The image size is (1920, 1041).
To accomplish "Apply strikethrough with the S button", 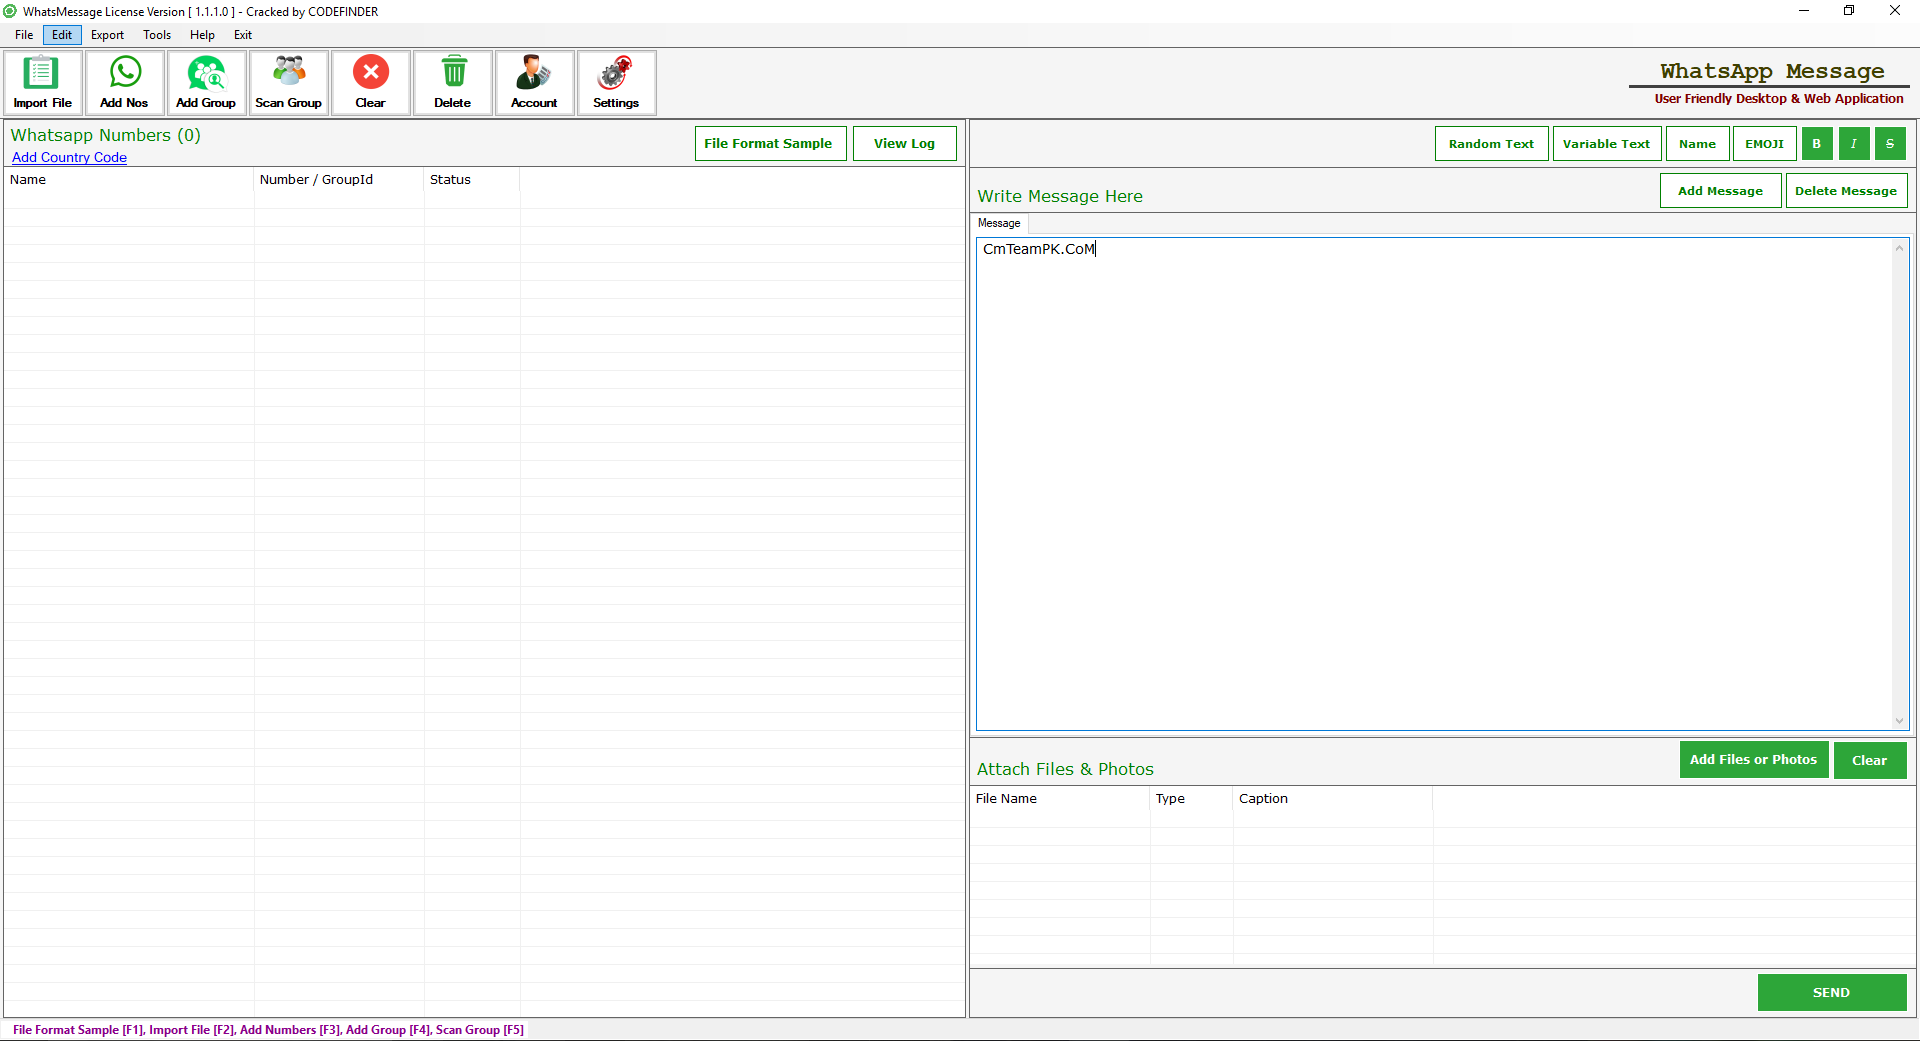I will tap(1890, 144).
